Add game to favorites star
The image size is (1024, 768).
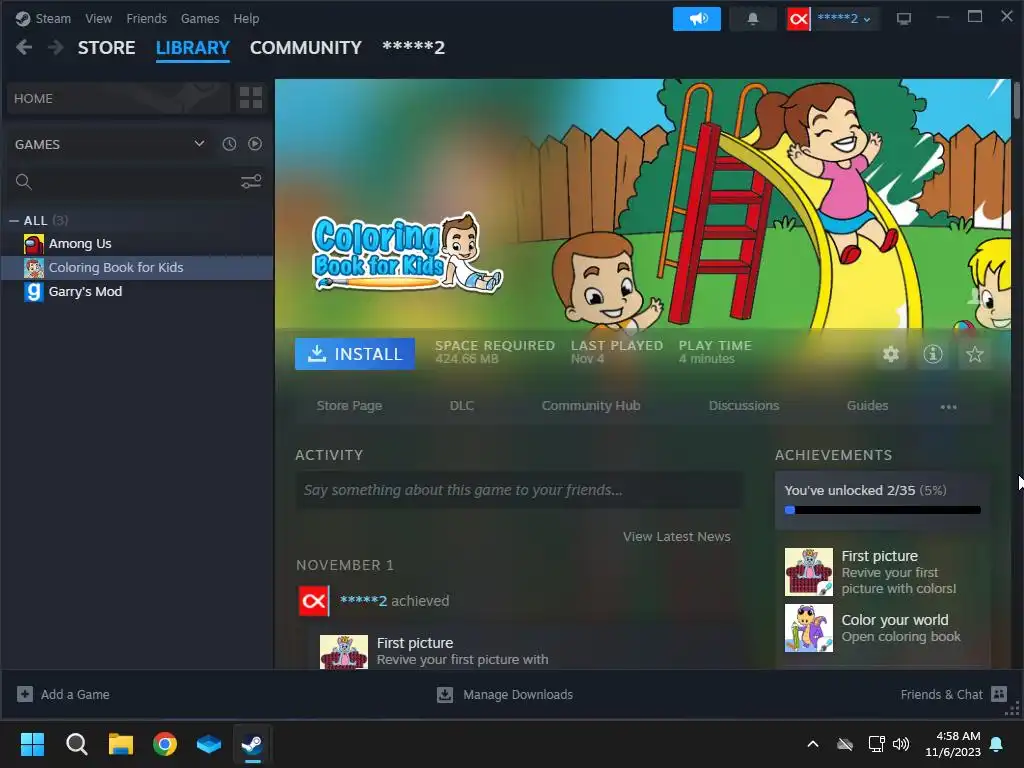974,354
